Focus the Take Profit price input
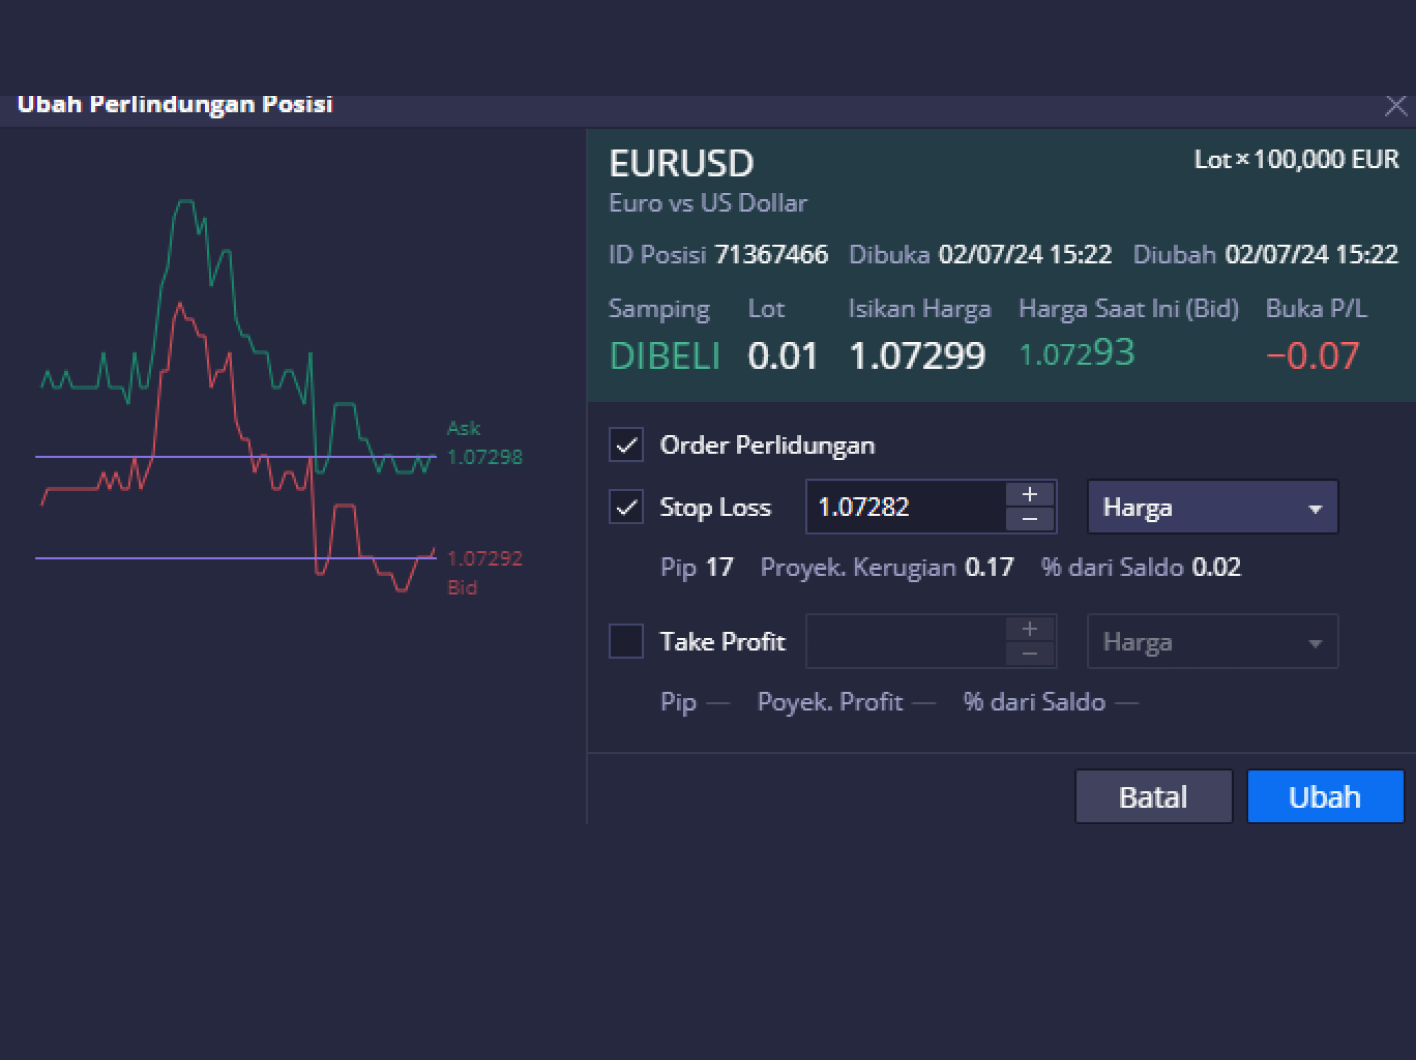This screenshot has height=1060, width=1416. [905, 641]
